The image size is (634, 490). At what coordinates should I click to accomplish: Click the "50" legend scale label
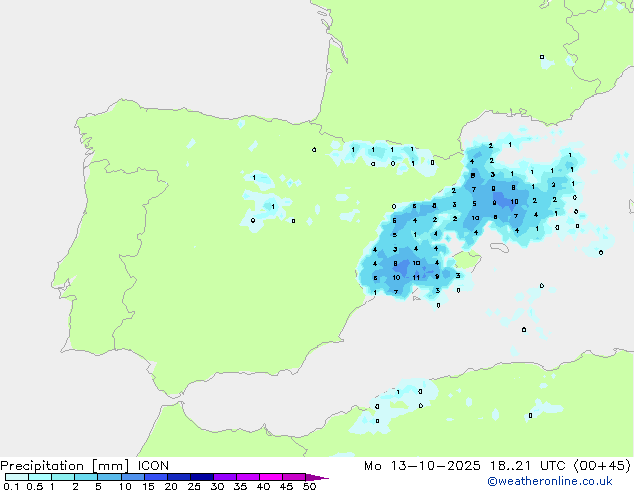(309, 487)
